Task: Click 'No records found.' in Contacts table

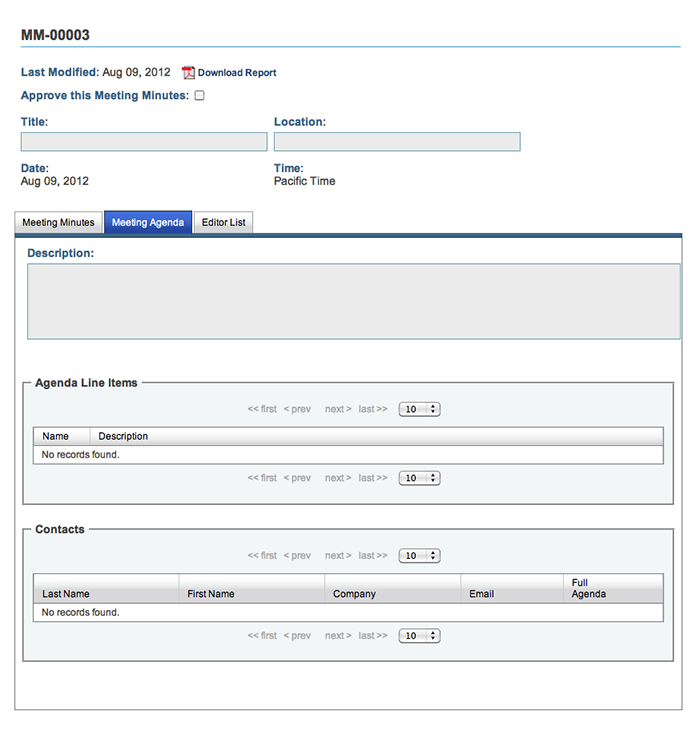Action: [x=81, y=613]
